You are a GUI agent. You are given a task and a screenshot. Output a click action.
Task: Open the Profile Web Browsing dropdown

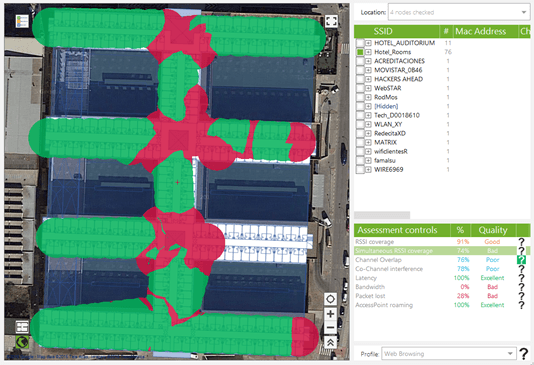click(x=448, y=353)
